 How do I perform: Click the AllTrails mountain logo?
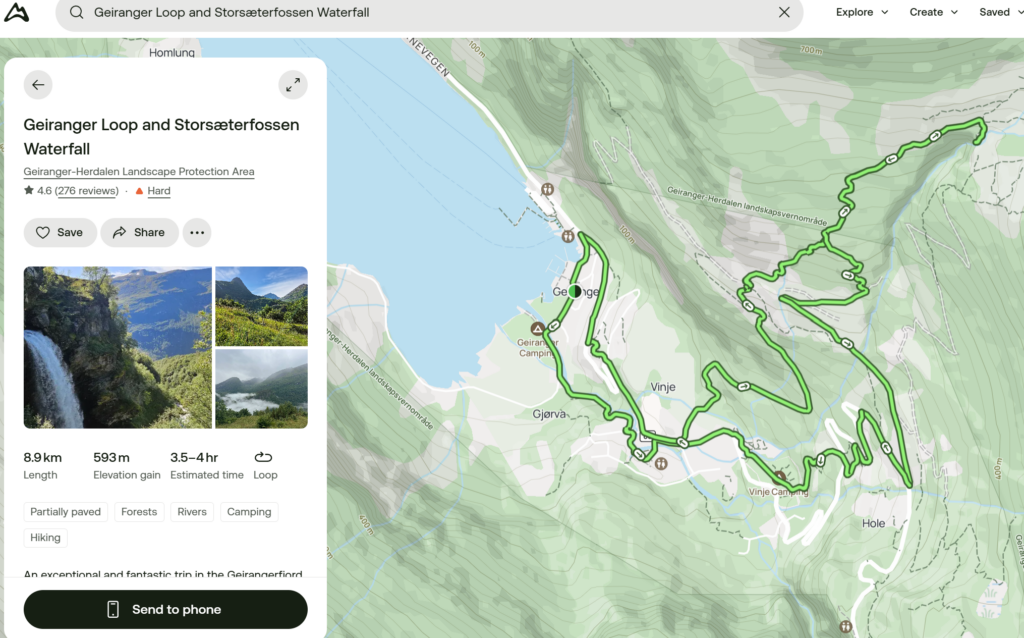pyautogui.click(x=16, y=12)
